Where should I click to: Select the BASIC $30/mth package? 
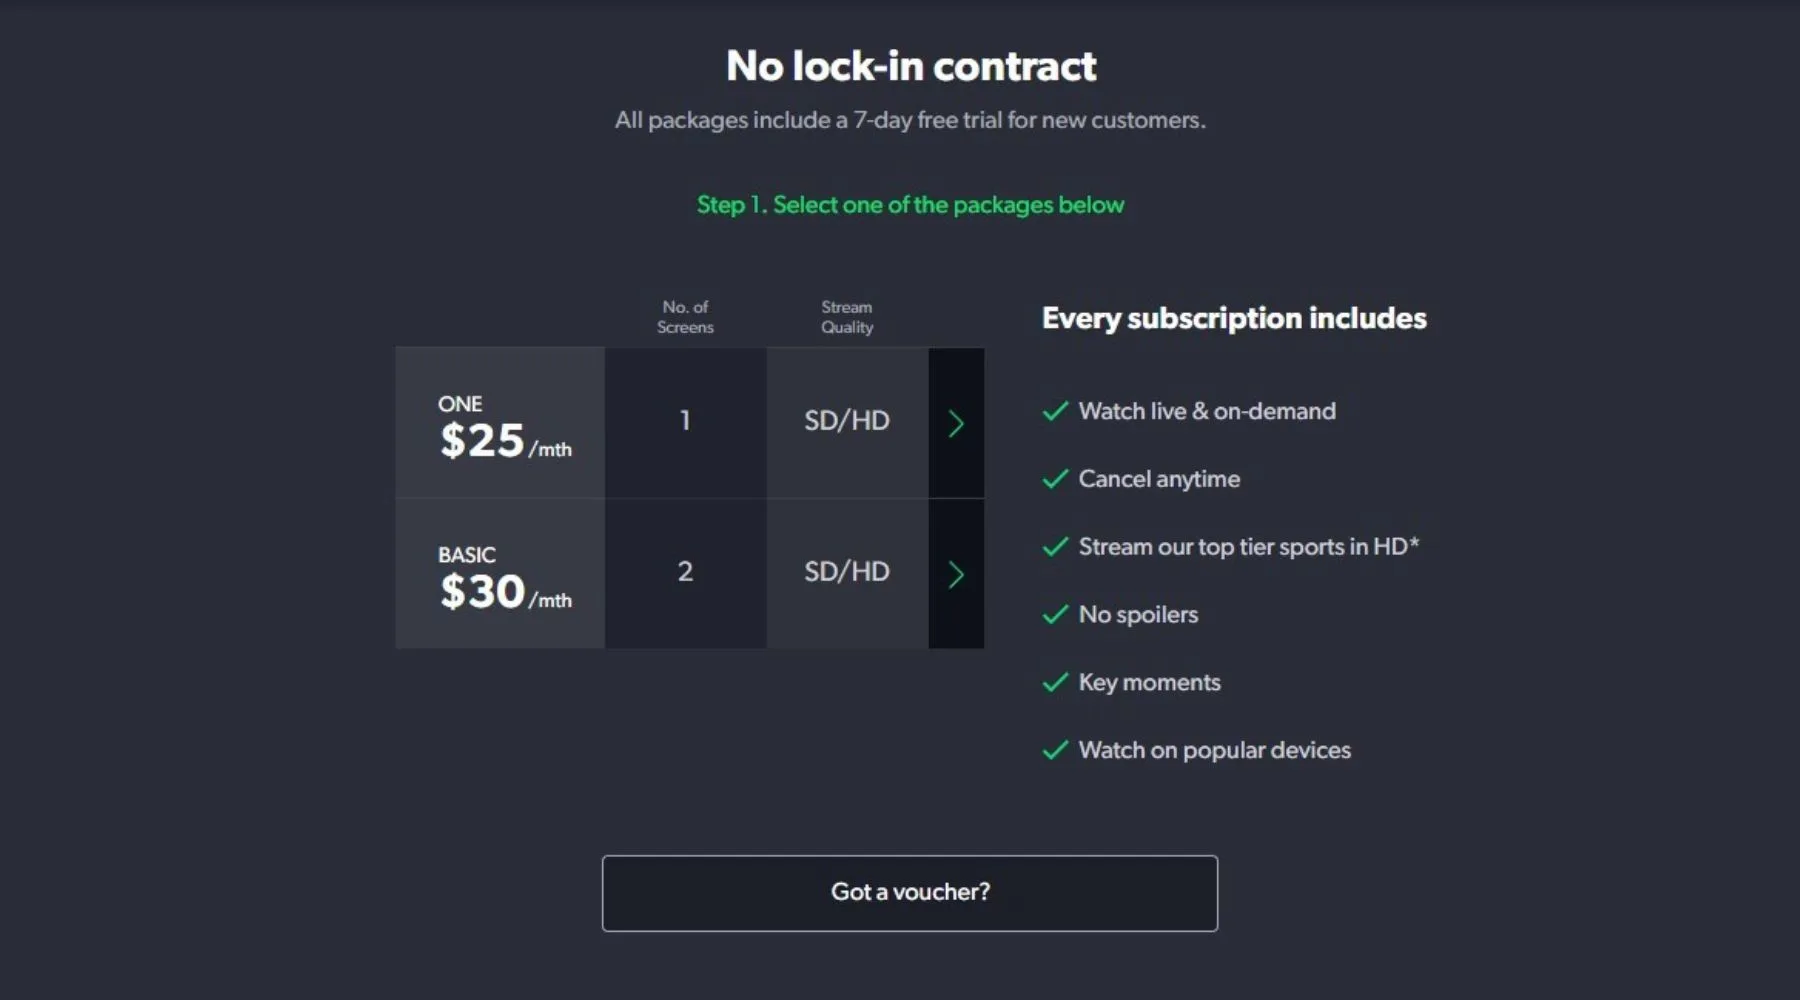500,574
